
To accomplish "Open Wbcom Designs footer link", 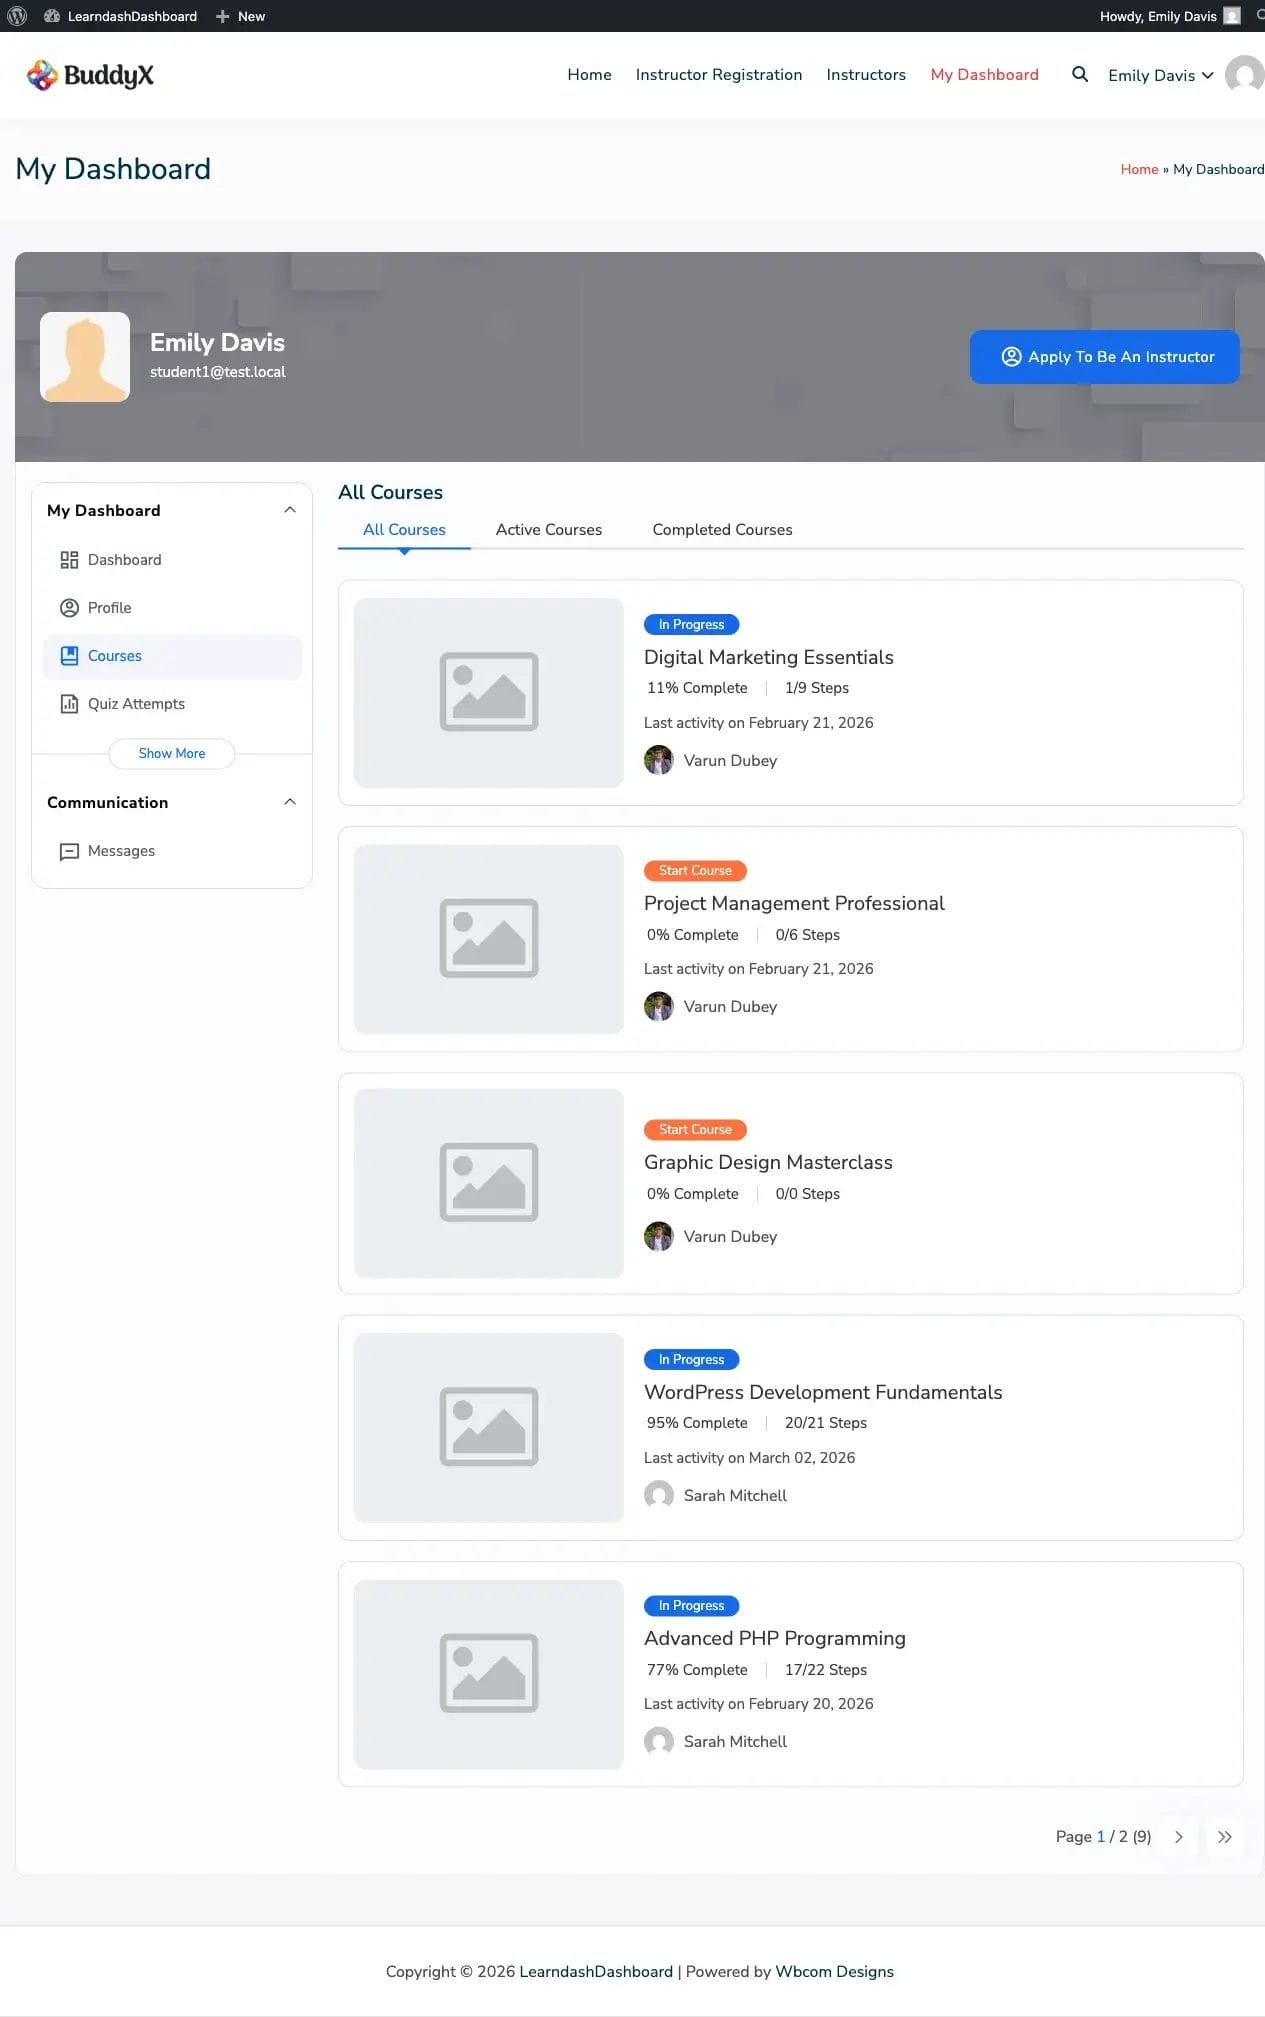I will (x=835, y=1972).
